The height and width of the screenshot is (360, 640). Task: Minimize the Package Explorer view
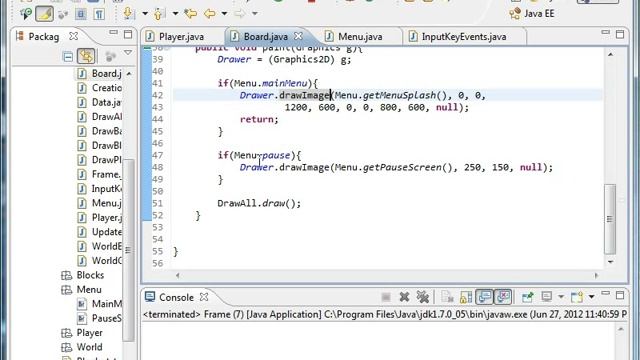pos(113,33)
